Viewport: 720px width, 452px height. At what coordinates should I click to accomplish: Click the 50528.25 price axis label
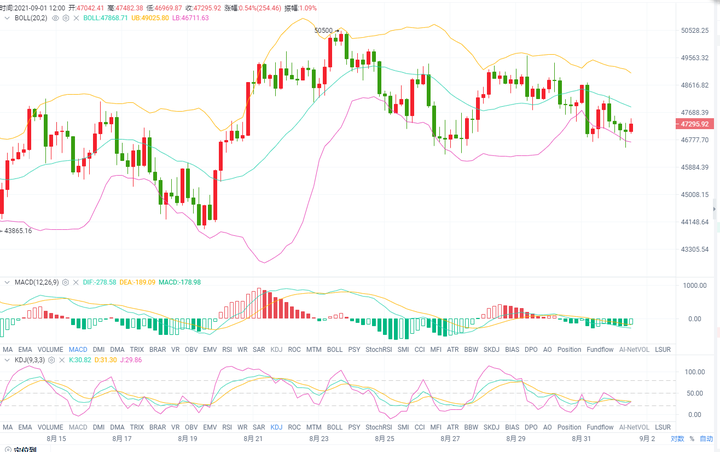tap(695, 30)
